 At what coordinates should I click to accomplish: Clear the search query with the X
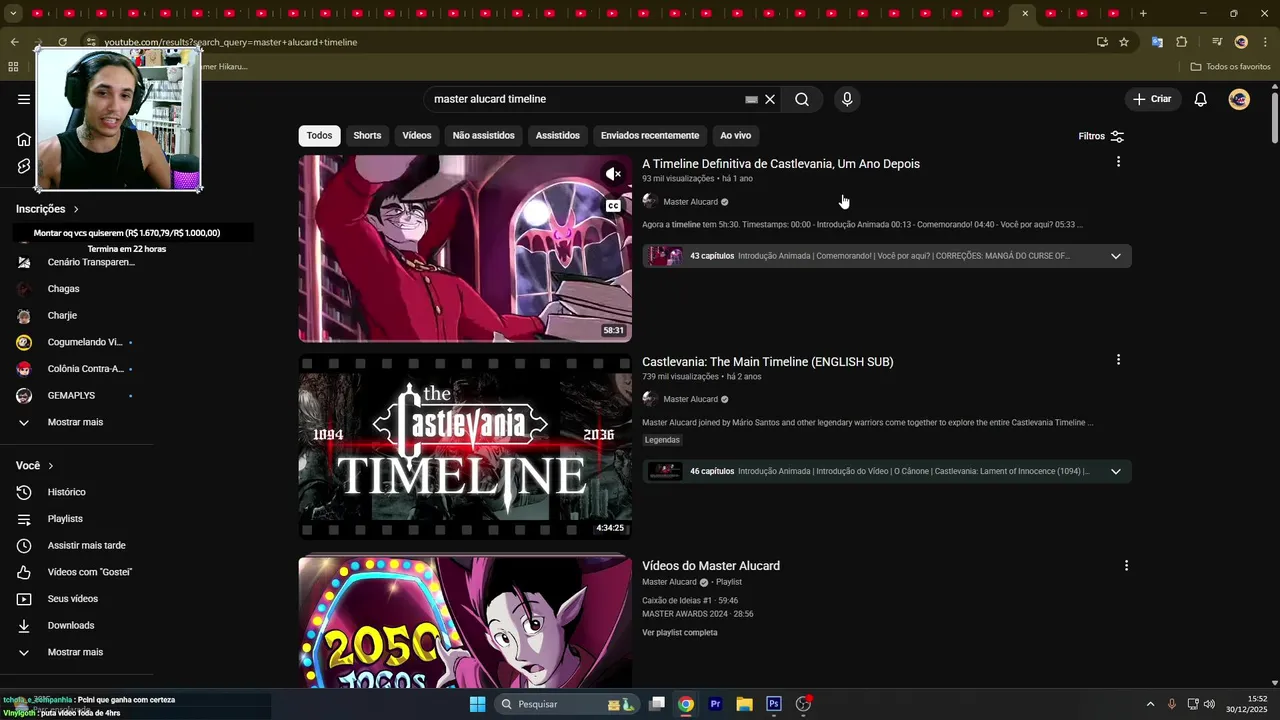770,99
